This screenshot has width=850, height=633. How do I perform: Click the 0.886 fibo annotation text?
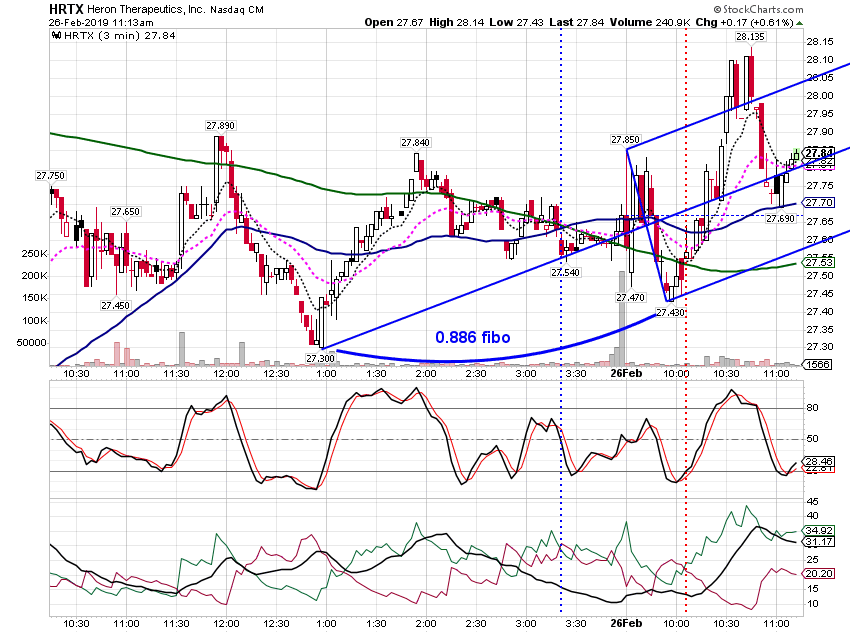click(473, 338)
